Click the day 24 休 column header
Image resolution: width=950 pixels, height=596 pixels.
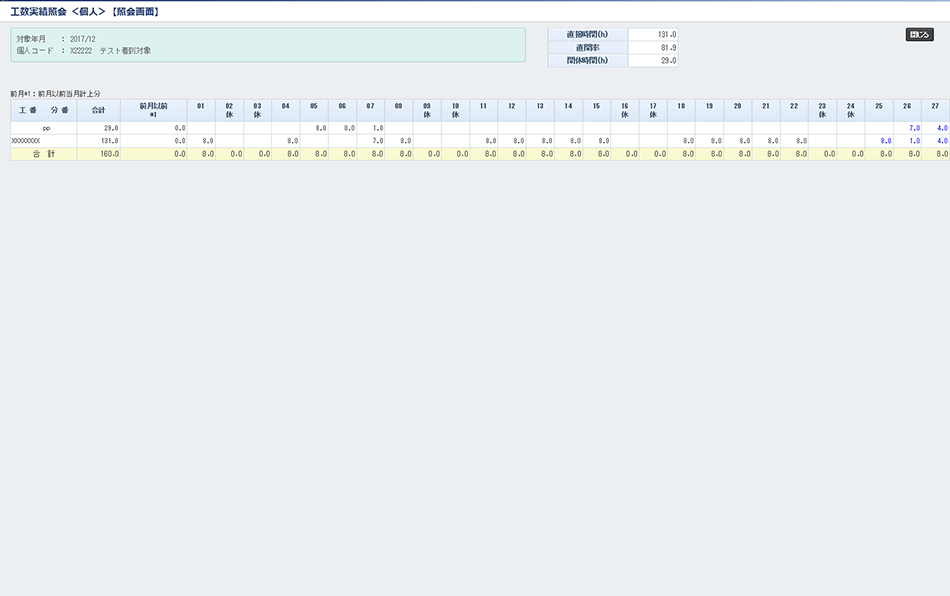coord(851,110)
